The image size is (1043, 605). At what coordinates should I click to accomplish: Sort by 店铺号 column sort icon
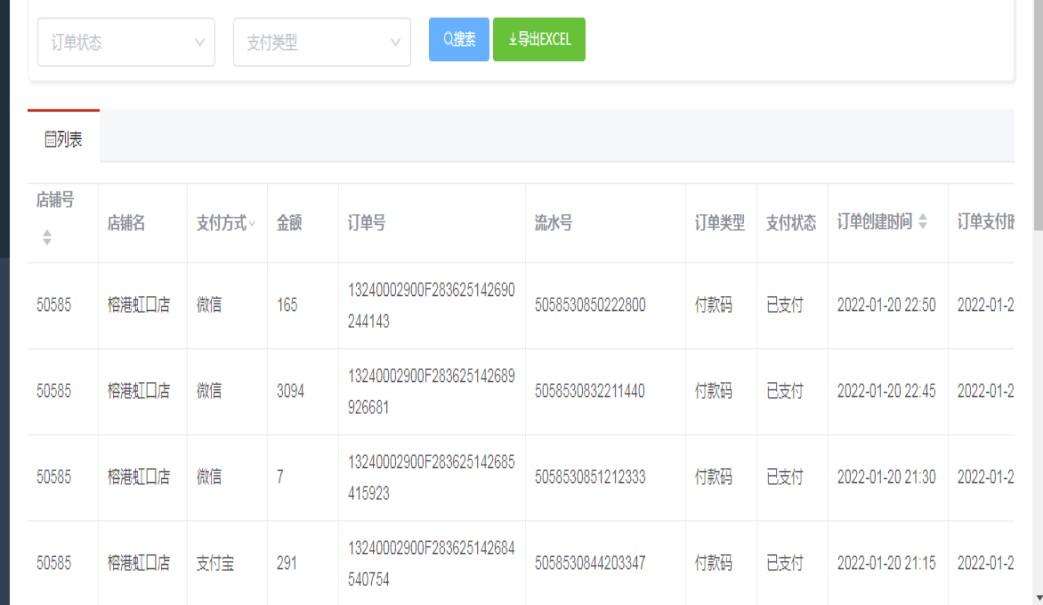pos(46,237)
